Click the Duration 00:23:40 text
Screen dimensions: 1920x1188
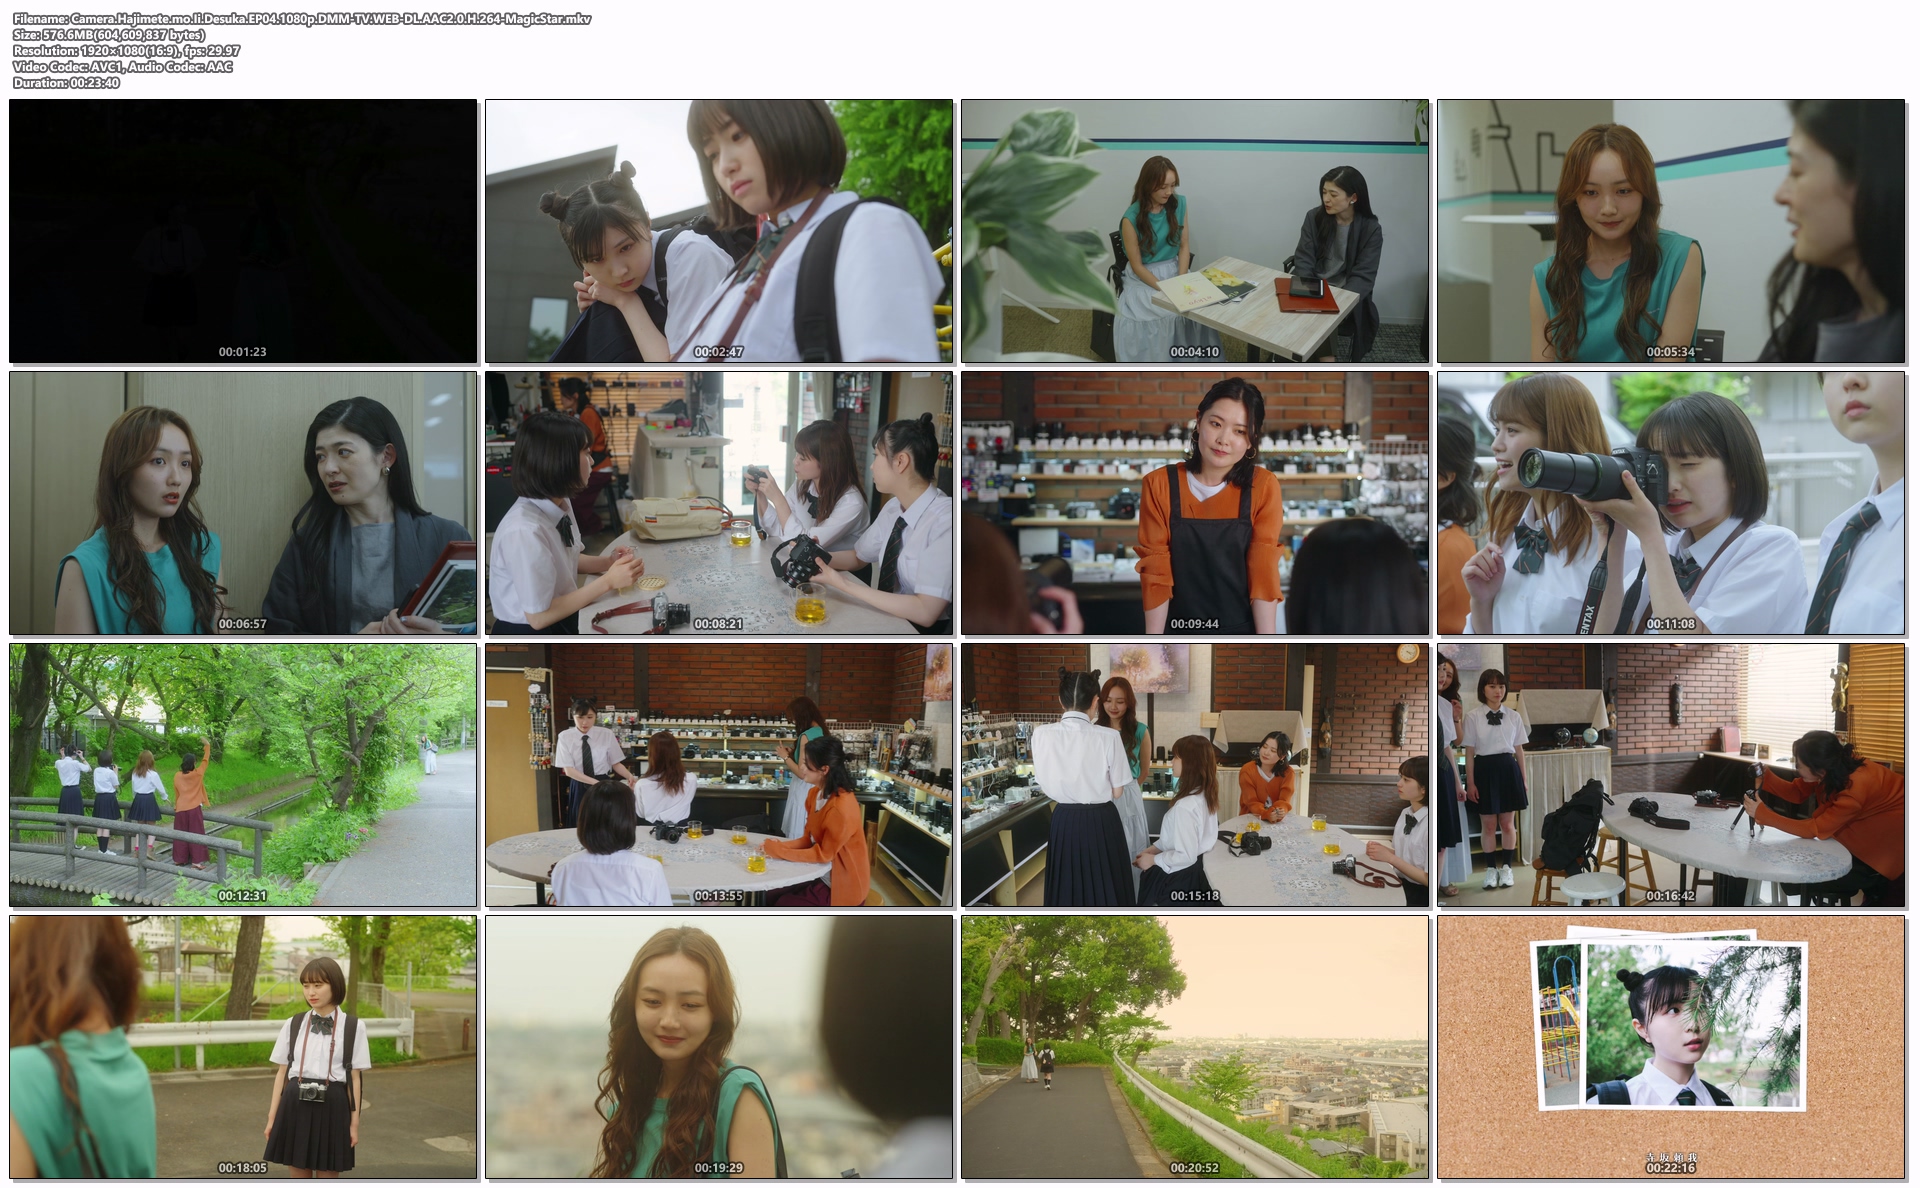click(66, 83)
